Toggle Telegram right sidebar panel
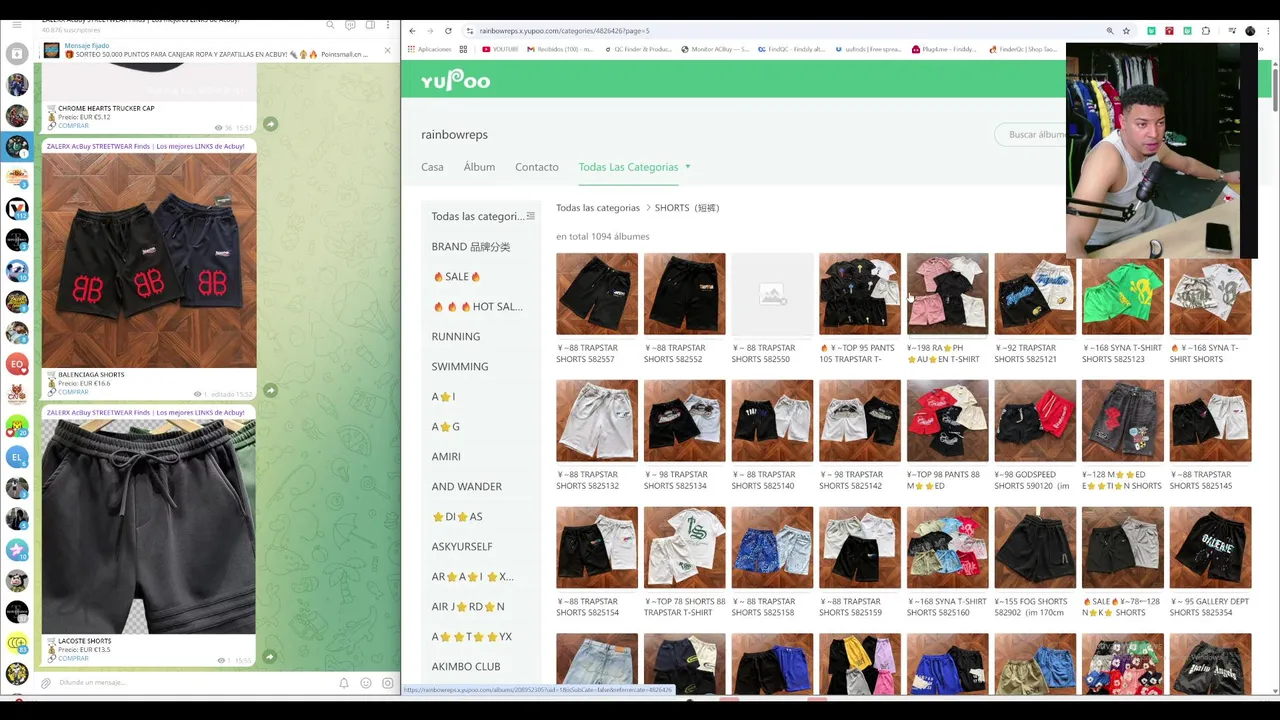1280x720 pixels. (370, 24)
